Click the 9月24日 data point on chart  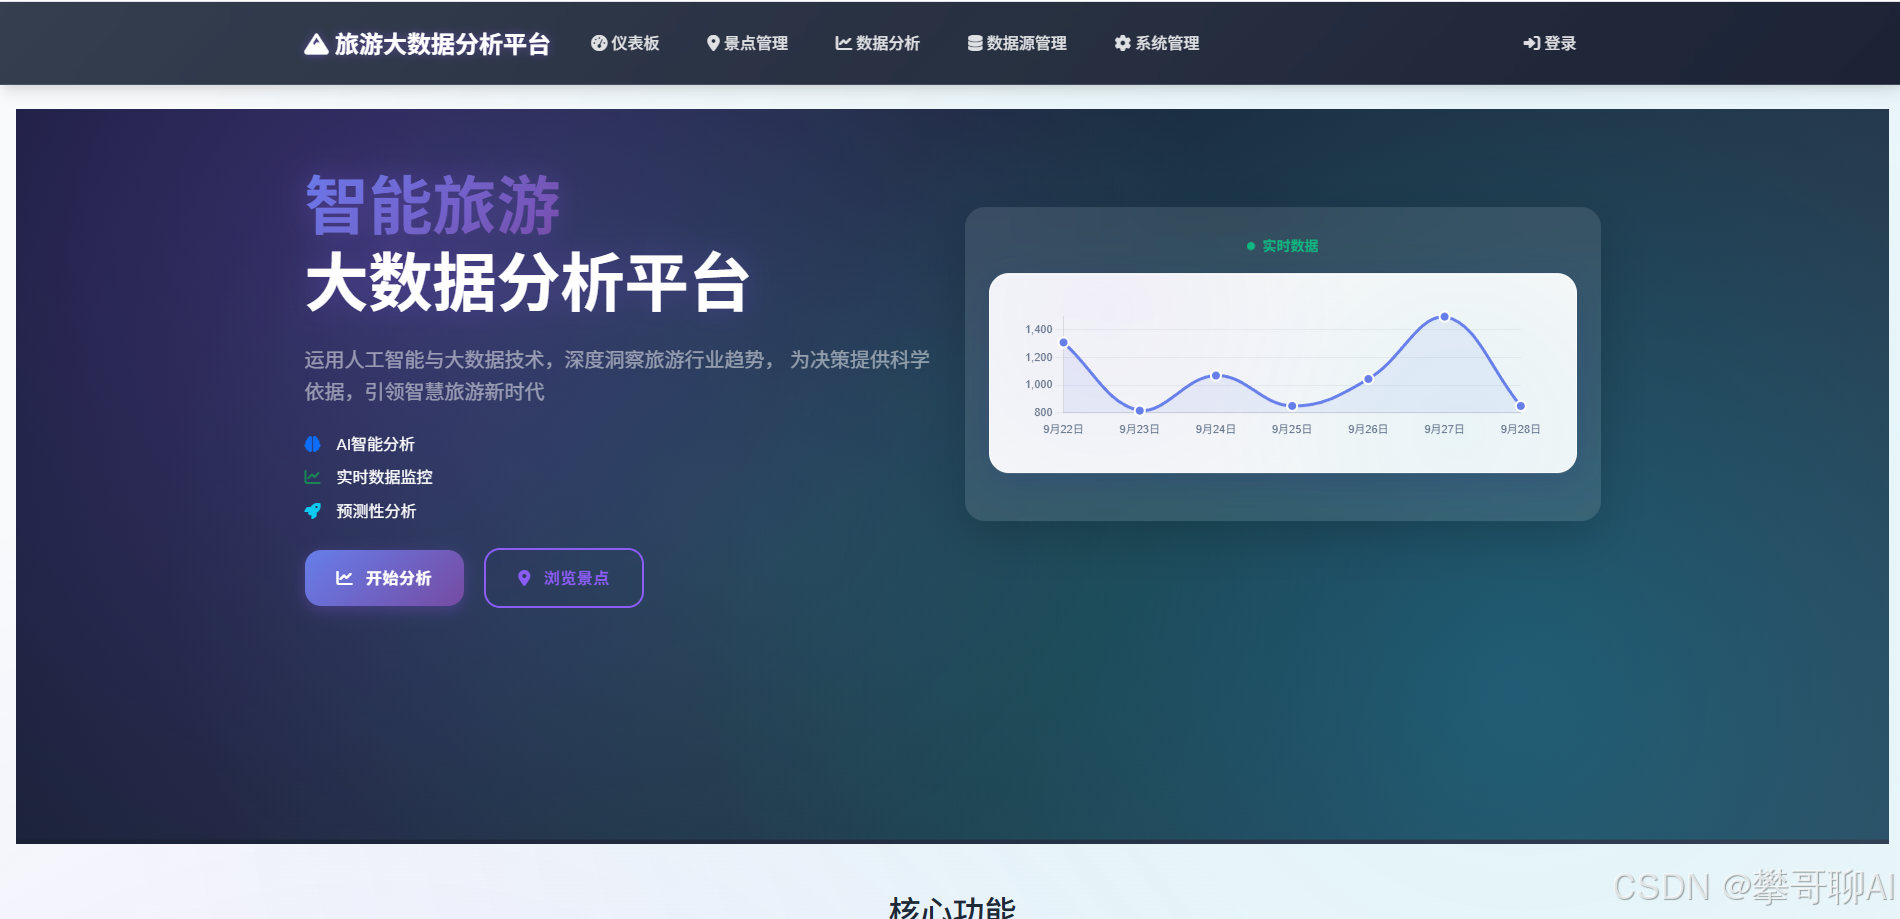[1216, 376]
